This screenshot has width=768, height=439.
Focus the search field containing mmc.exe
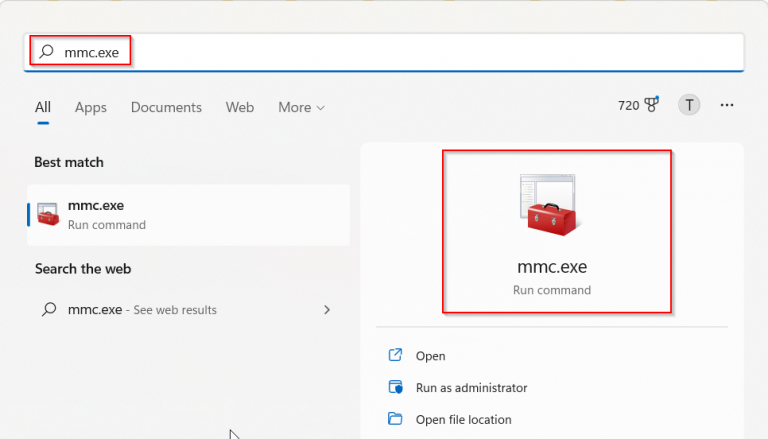coord(400,51)
